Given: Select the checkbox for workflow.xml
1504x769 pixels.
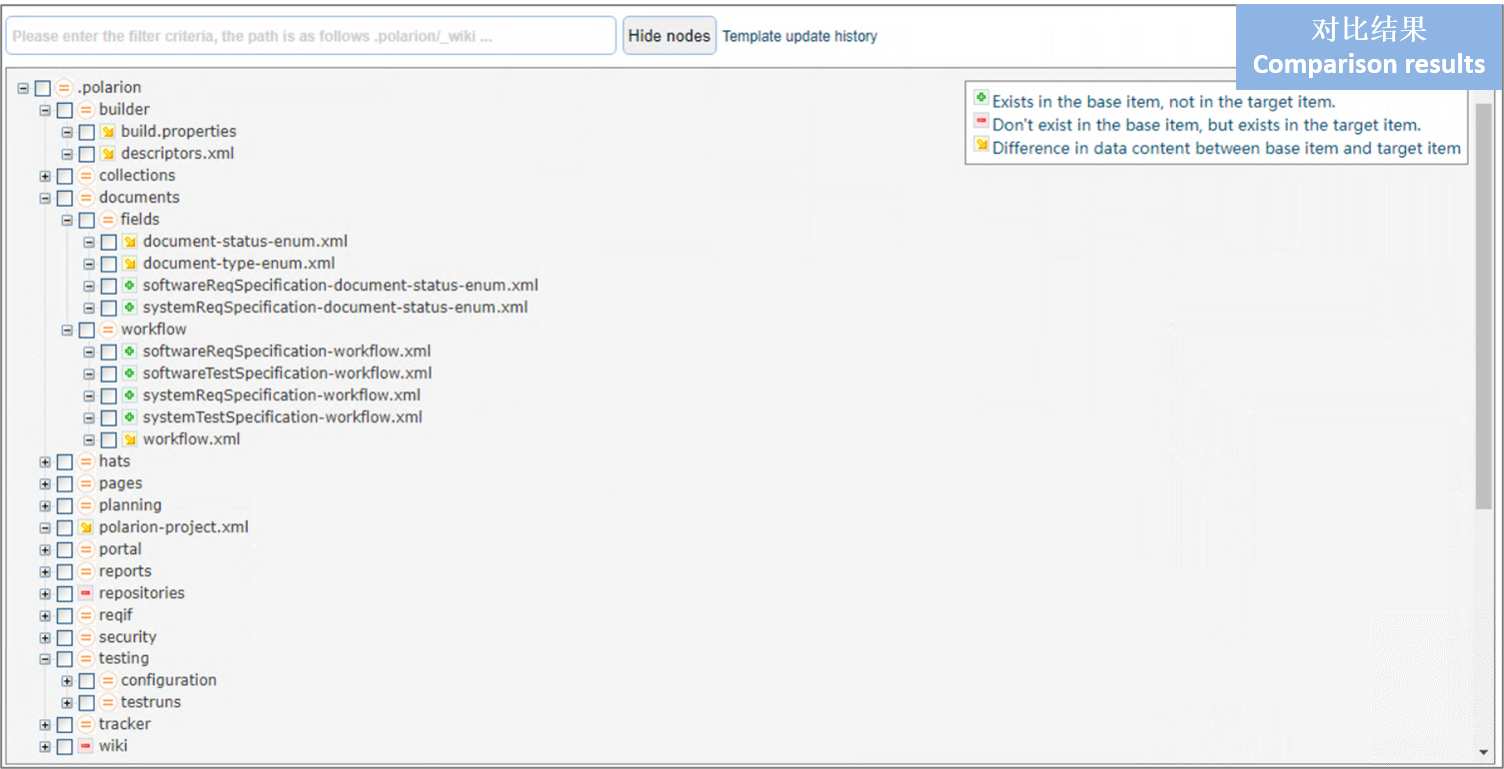Looking at the screenshot, I should (109, 440).
